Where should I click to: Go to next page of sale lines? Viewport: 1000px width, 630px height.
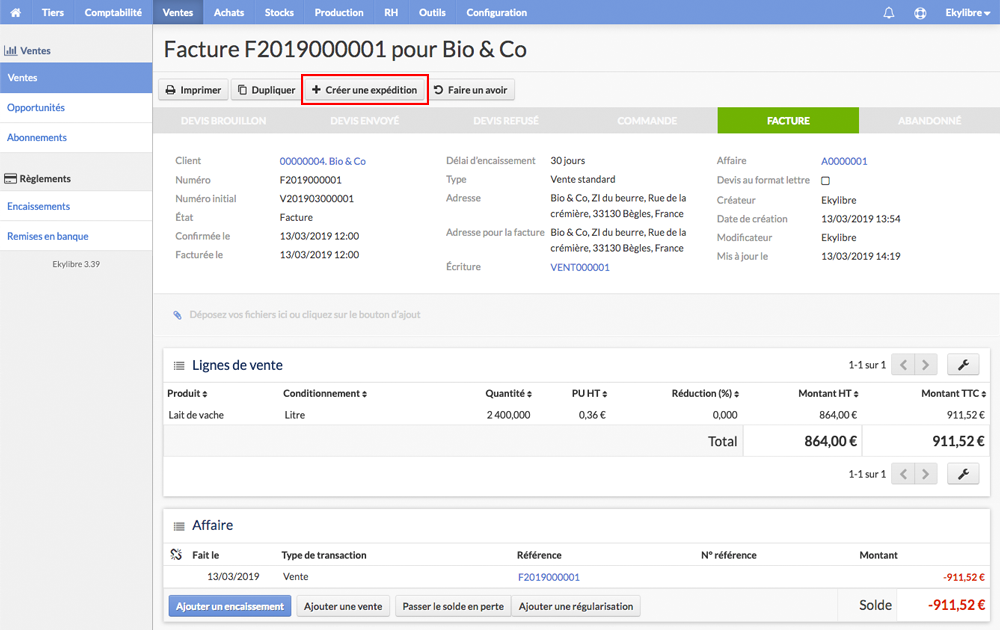926,365
